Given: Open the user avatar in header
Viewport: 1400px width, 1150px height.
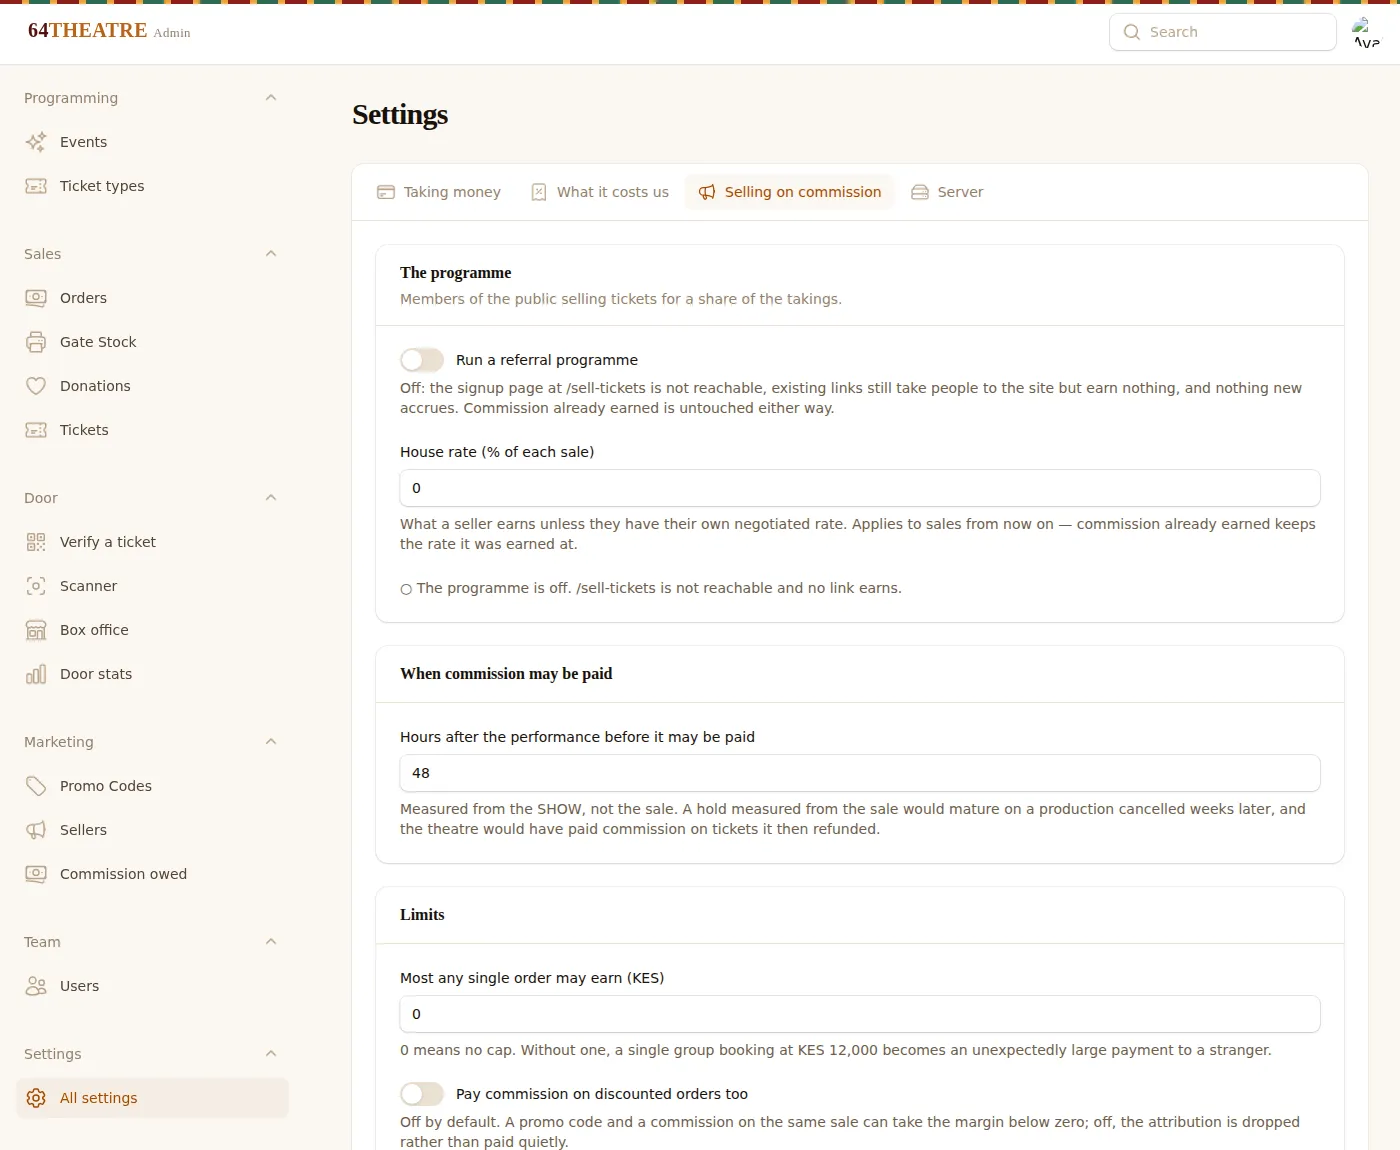Looking at the screenshot, I should click(x=1366, y=32).
